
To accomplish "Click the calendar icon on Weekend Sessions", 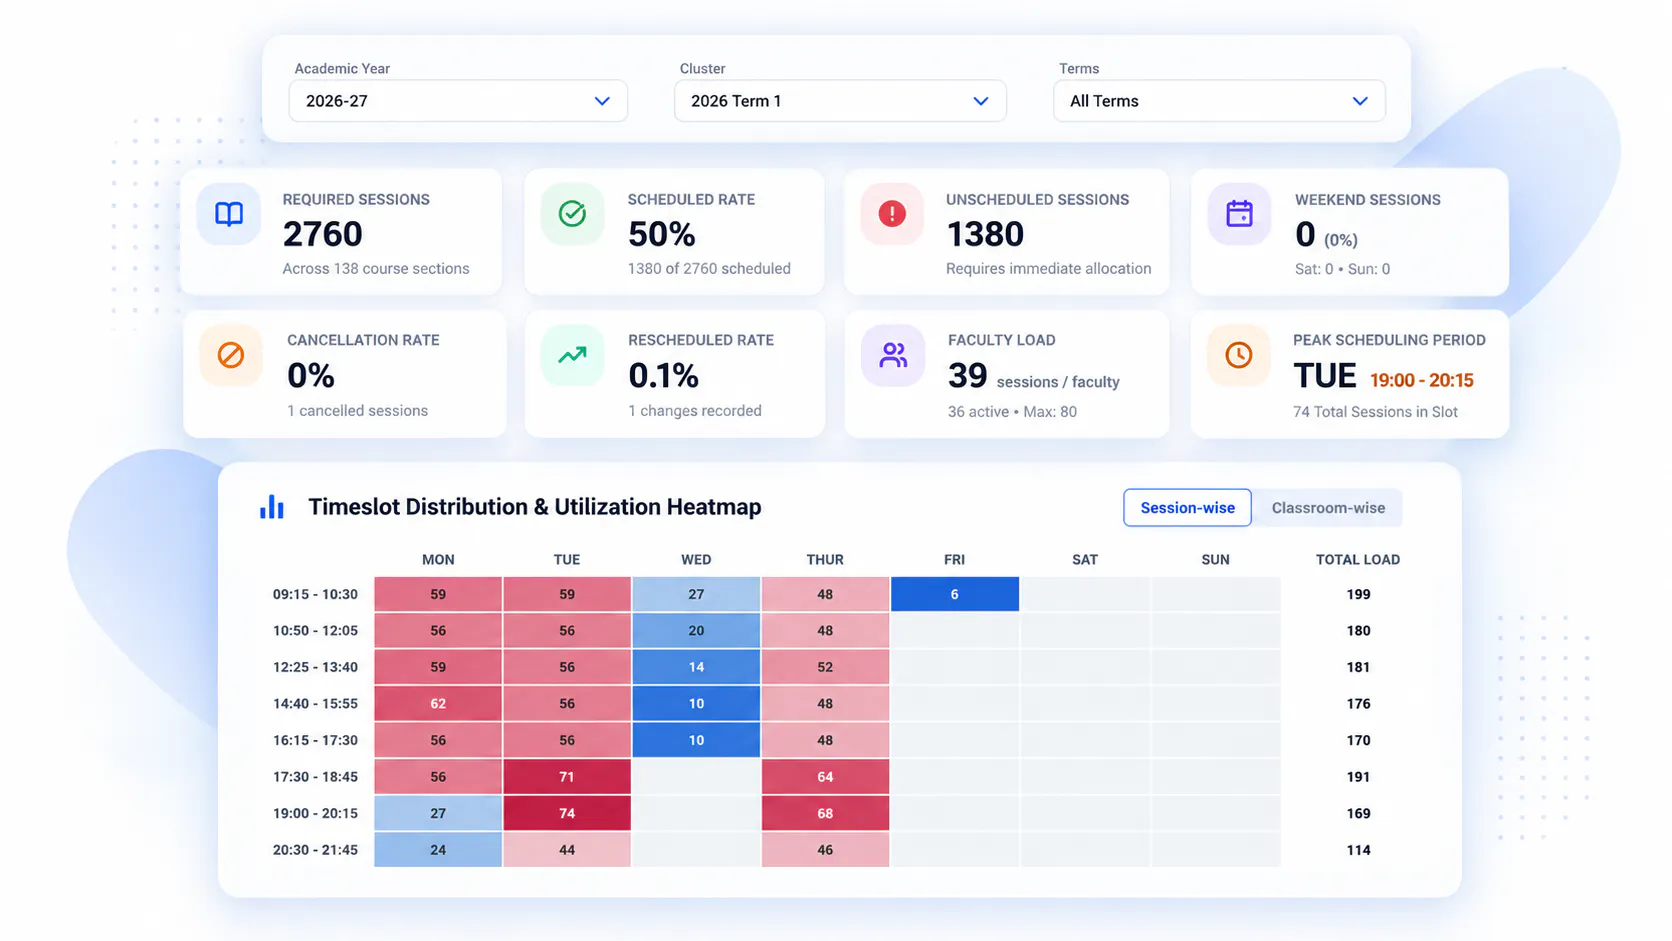I will (x=1239, y=213).
